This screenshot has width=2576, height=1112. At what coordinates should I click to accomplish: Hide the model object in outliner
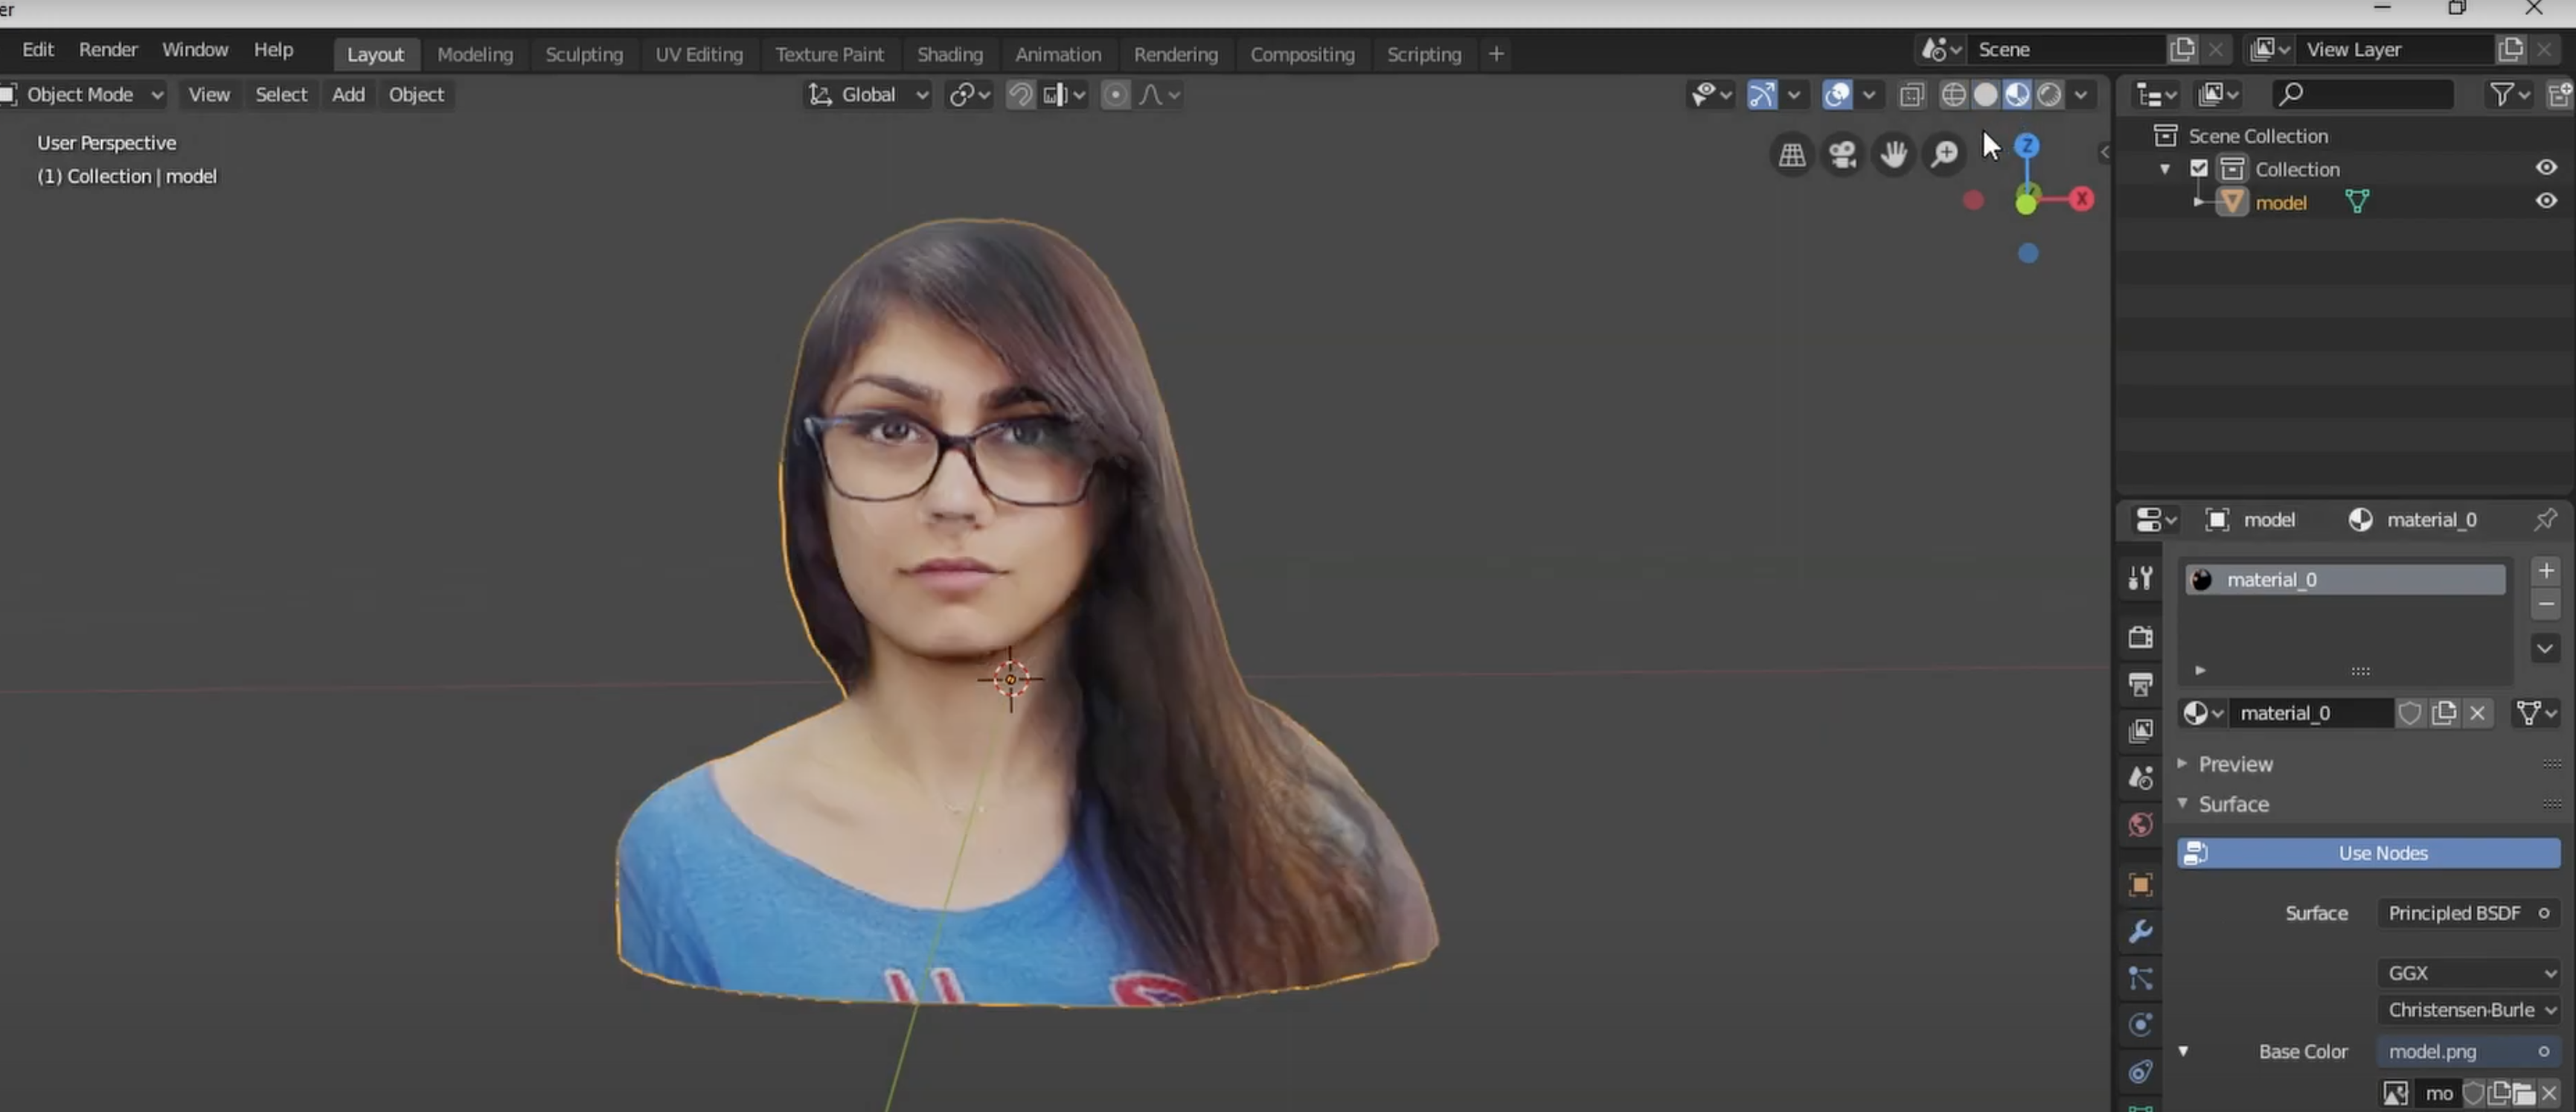pos(2546,201)
